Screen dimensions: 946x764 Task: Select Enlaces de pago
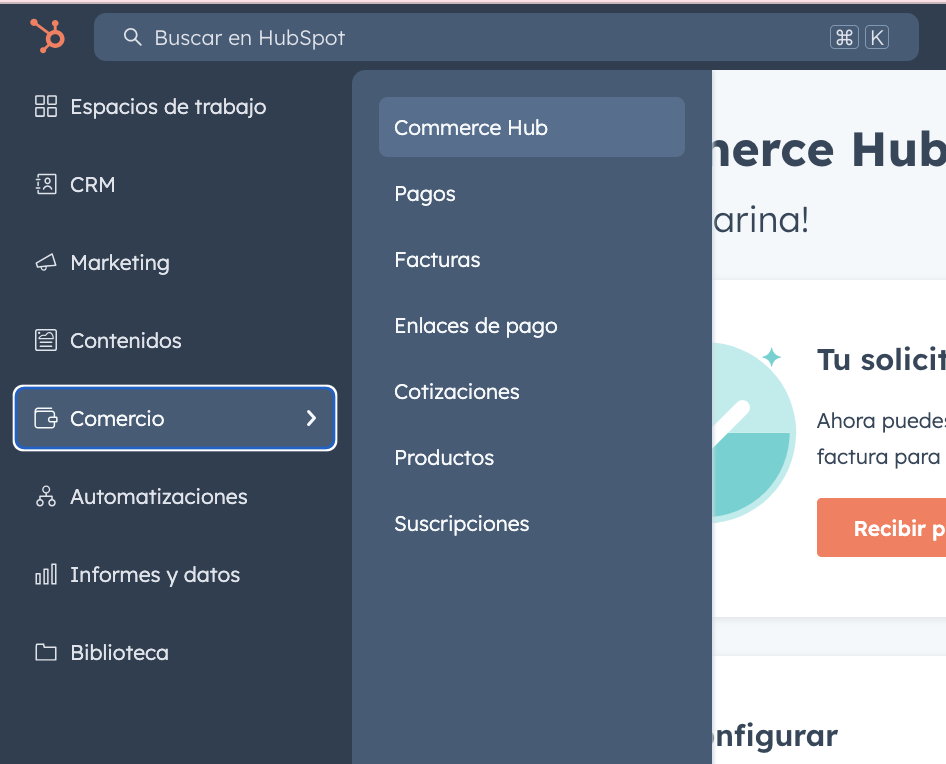pos(476,325)
